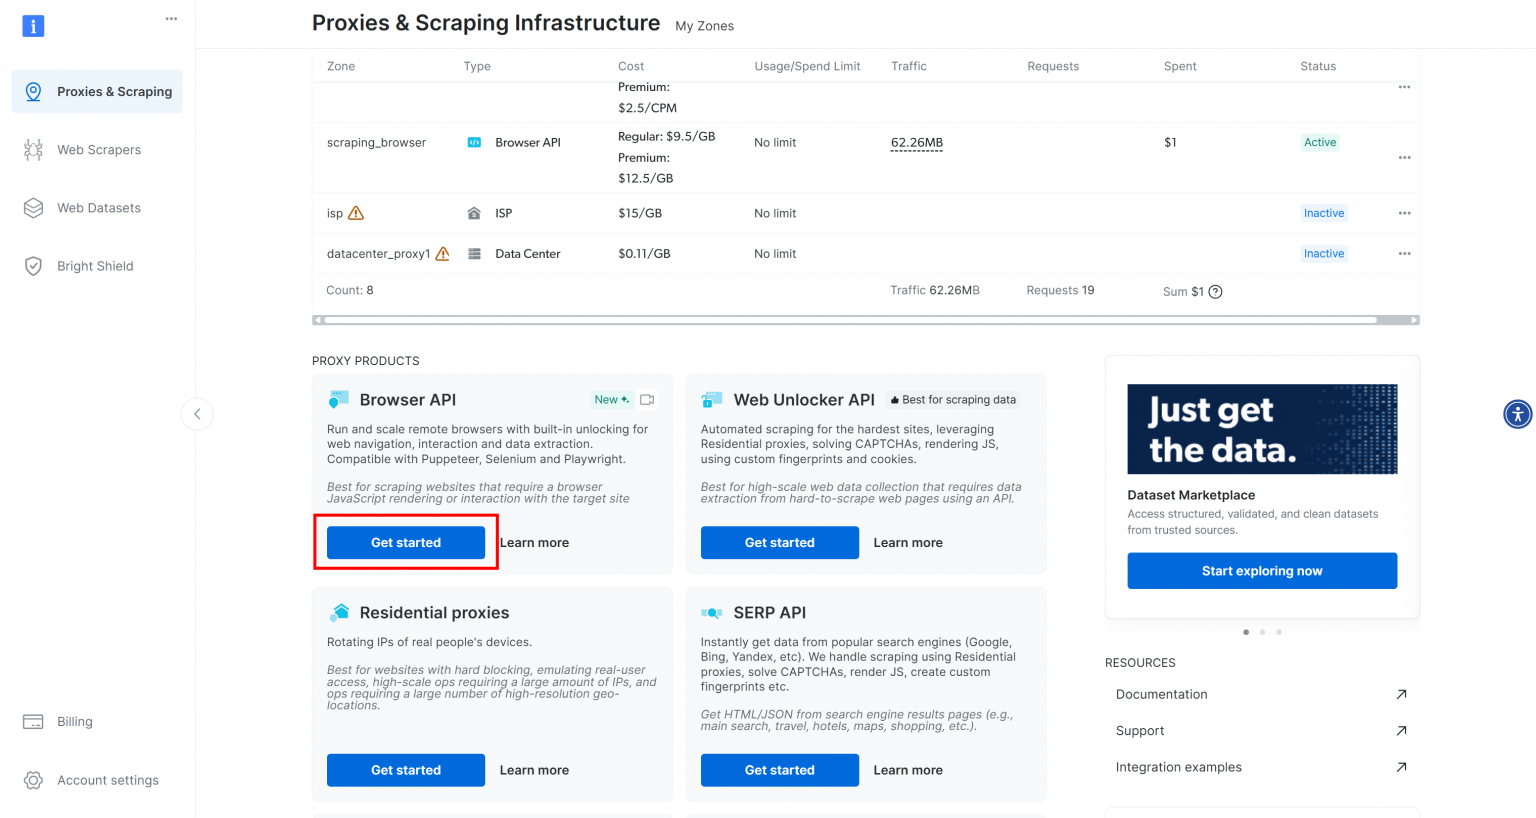Click the Web Scrapers sidebar icon
This screenshot has height=818, width=1536.
(x=33, y=149)
